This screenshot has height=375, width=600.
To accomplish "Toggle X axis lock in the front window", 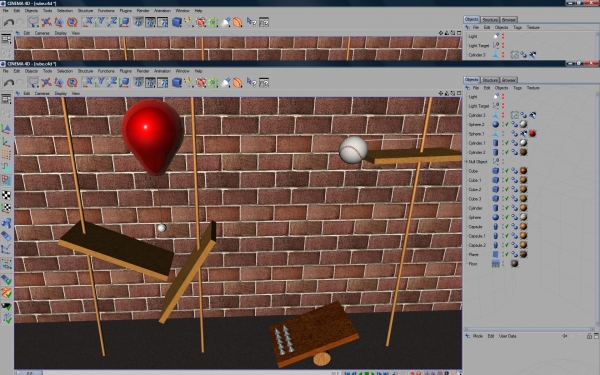I will [88, 82].
